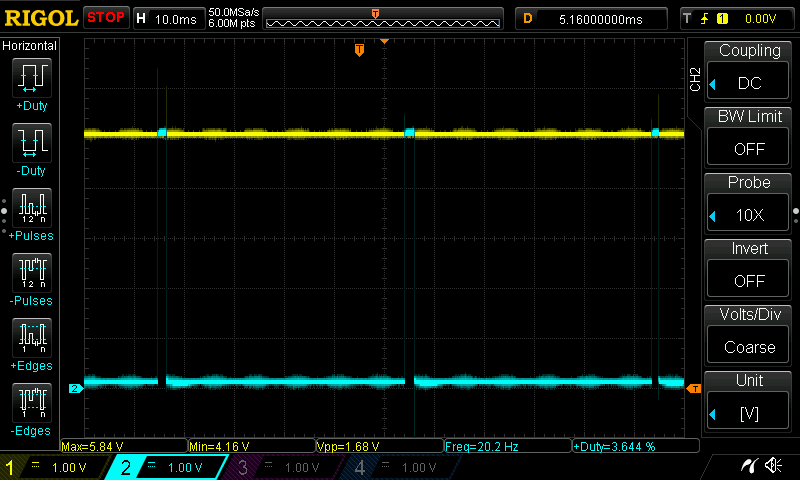This screenshot has width=800, height=480.
Task: Select the -Pulses measurement icon
Action: pos(32,273)
